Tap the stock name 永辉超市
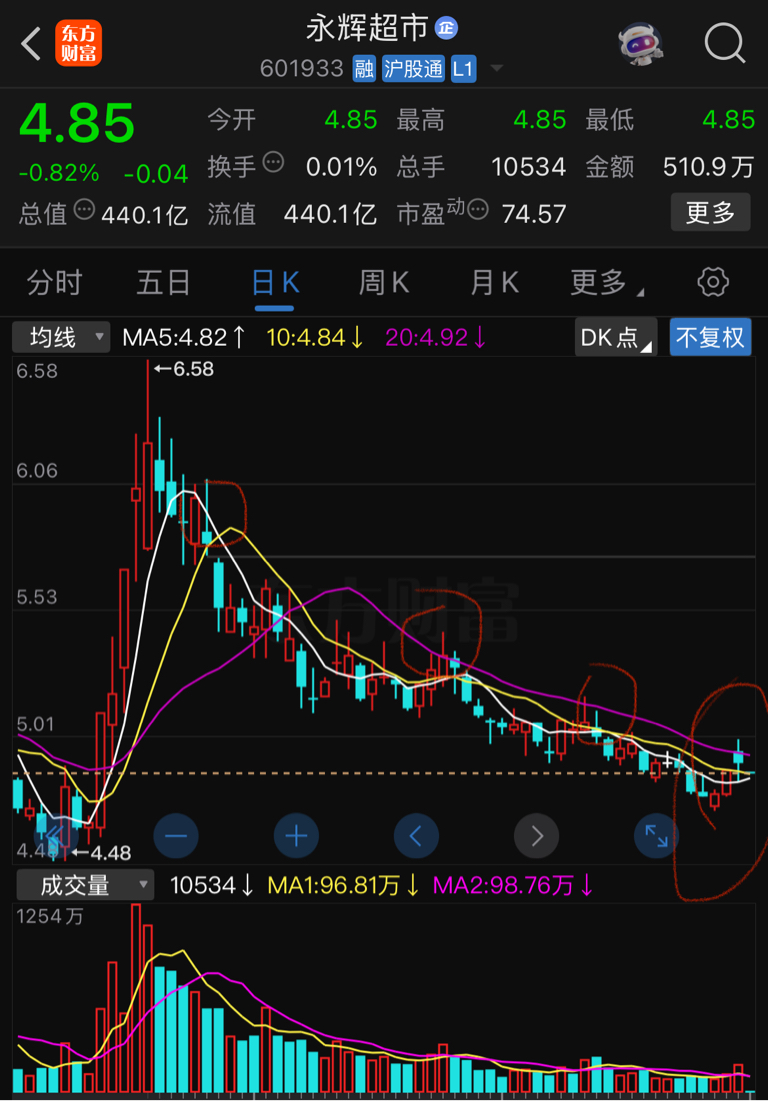 367,28
